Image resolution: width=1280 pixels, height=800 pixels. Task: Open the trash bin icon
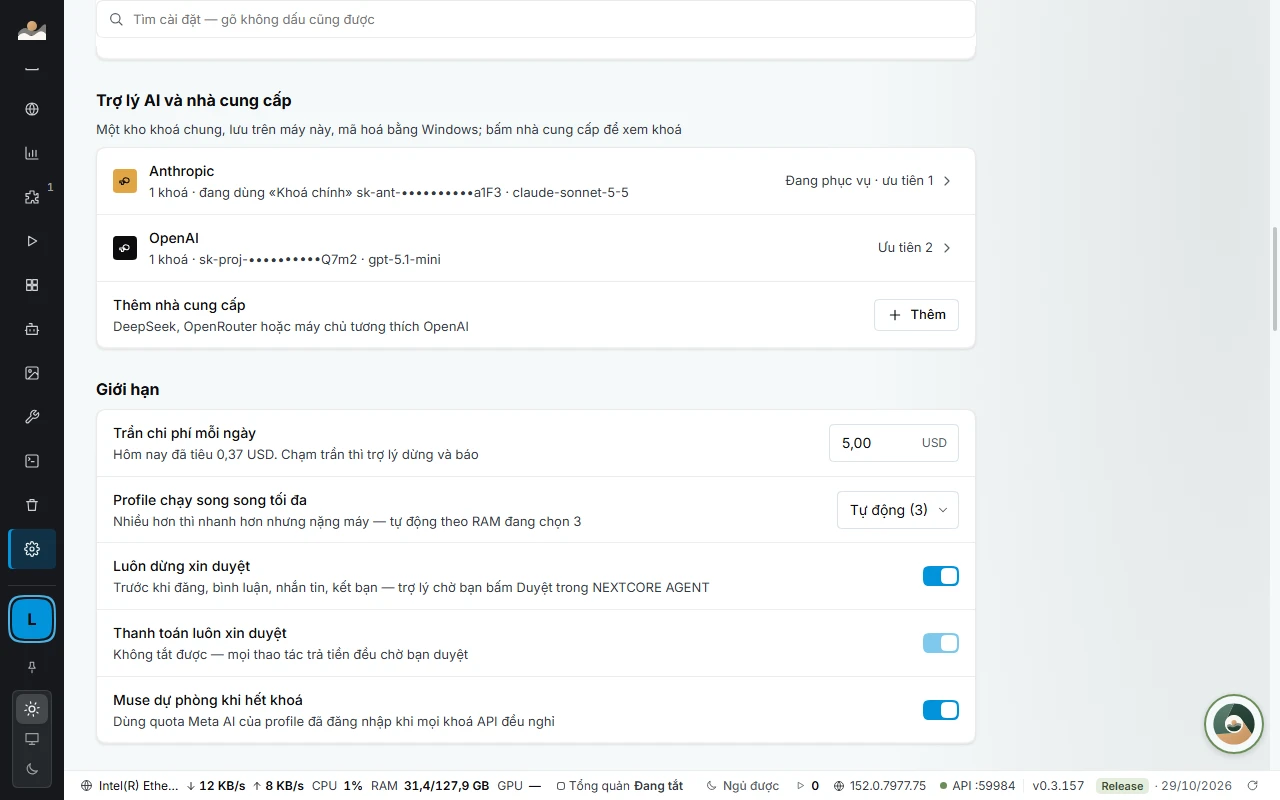click(x=32, y=505)
